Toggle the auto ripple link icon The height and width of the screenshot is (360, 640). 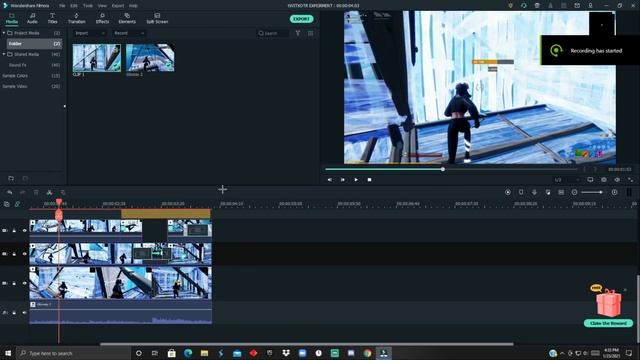pos(17,204)
